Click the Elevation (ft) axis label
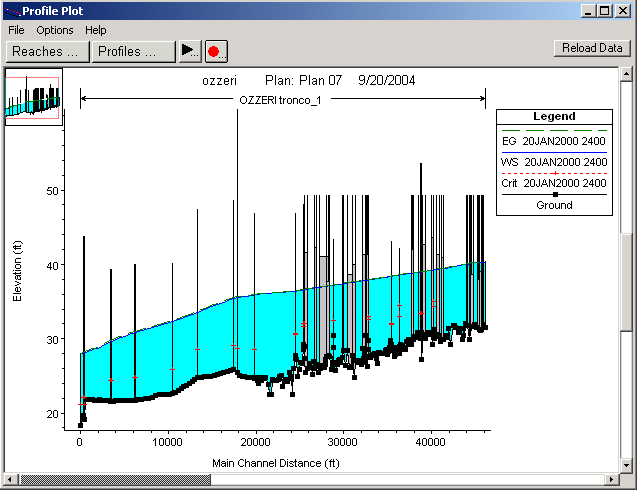The height and width of the screenshot is (490, 637). point(17,271)
